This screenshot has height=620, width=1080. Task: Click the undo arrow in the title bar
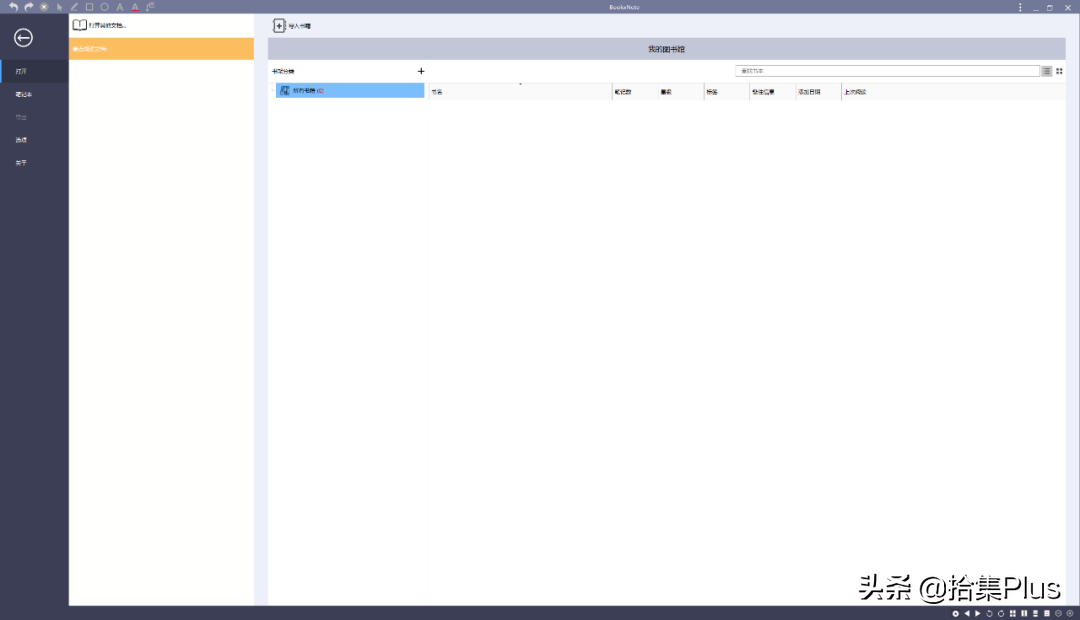pos(13,7)
